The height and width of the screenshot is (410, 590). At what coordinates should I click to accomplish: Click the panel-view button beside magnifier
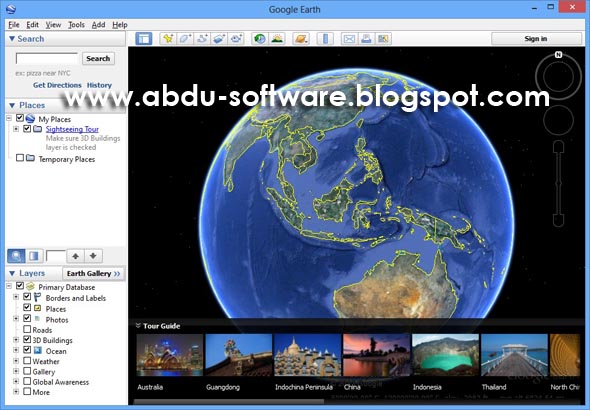tap(34, 256)
